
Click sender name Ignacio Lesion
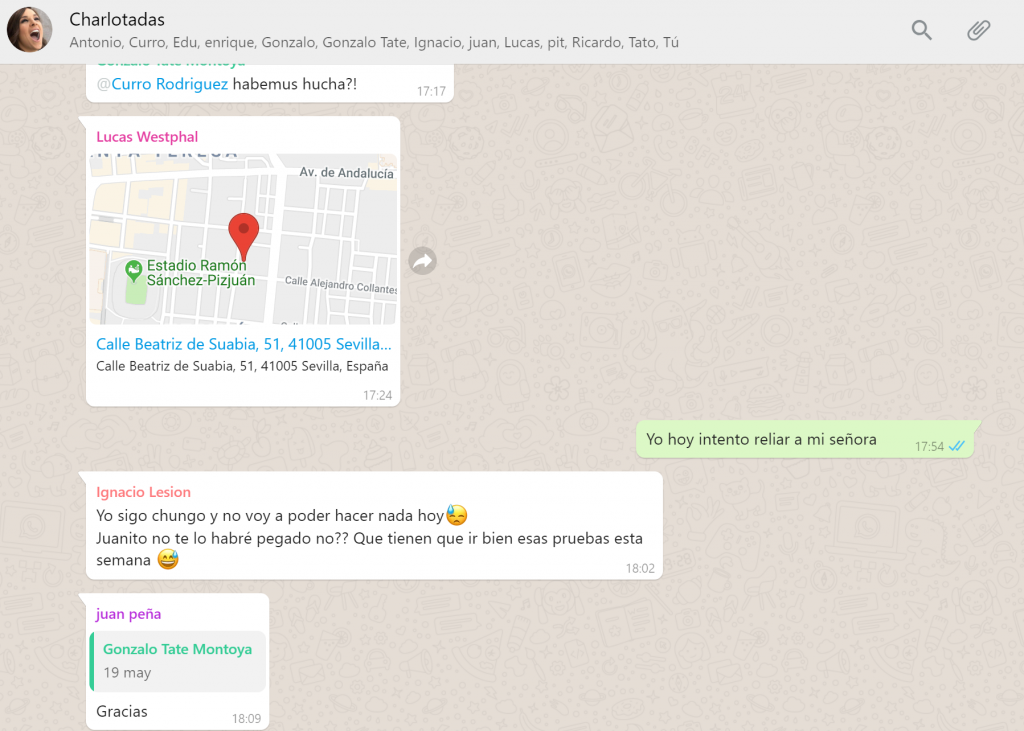point(143,492)
